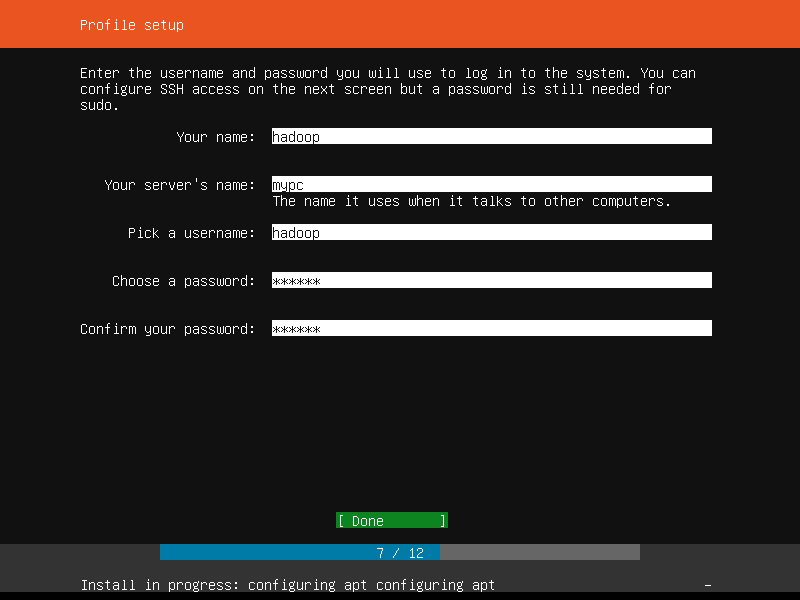The image size is (800, 600).
Task: Click the dash indicator in the status bar
Action: point(708,585)
